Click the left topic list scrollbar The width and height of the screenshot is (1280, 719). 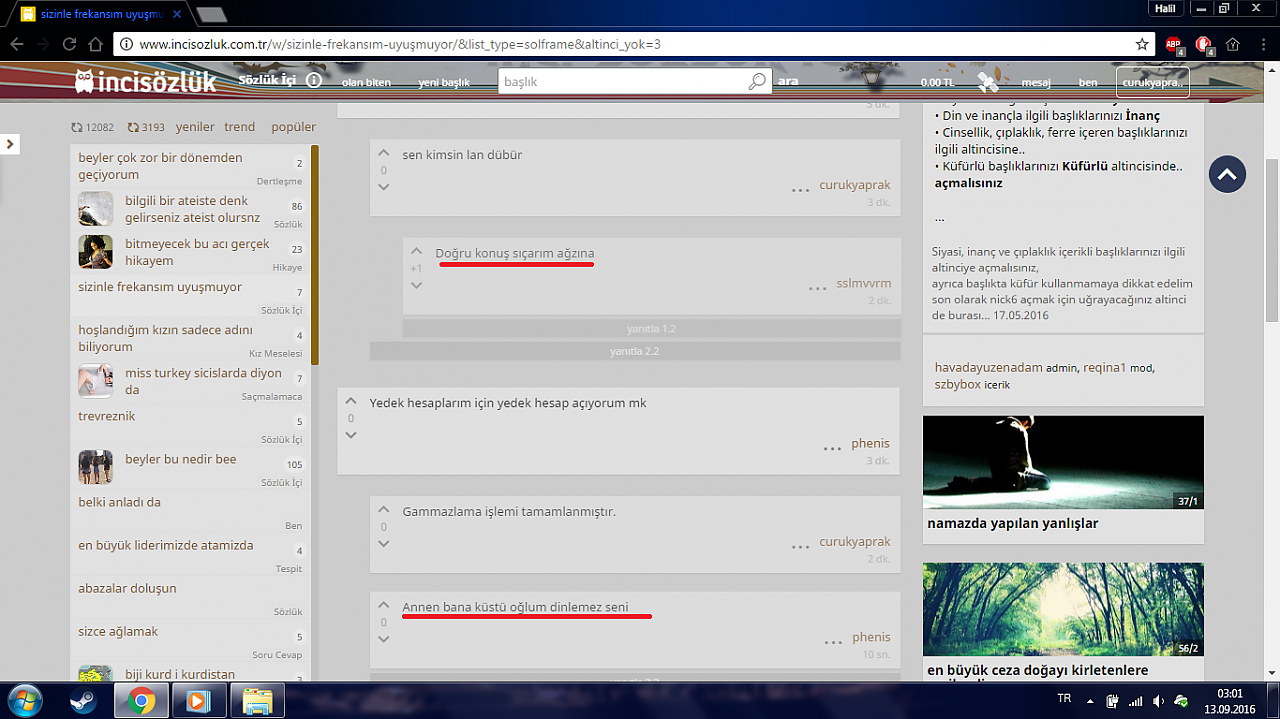pos(315,255)
